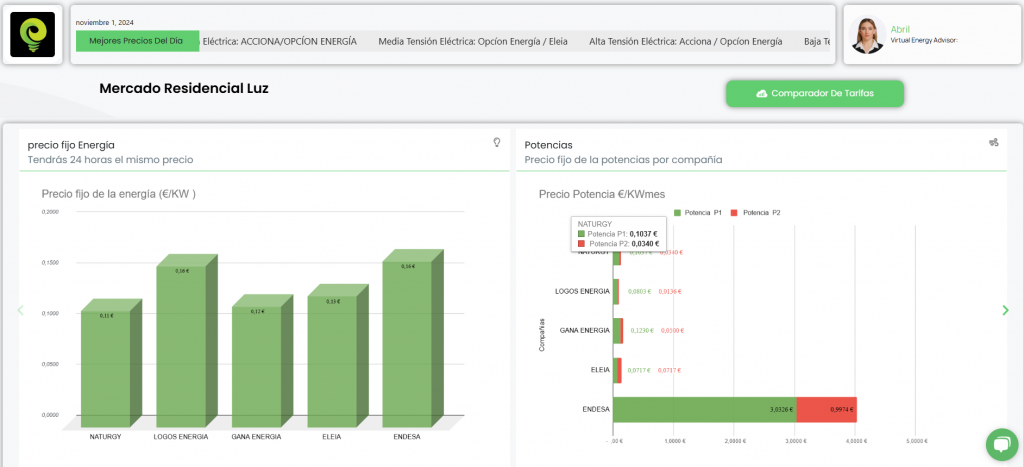Viewport: 1024px width, 467px height.
Task: Click the precio fijo Energía panel title
Action: [71, 145]
